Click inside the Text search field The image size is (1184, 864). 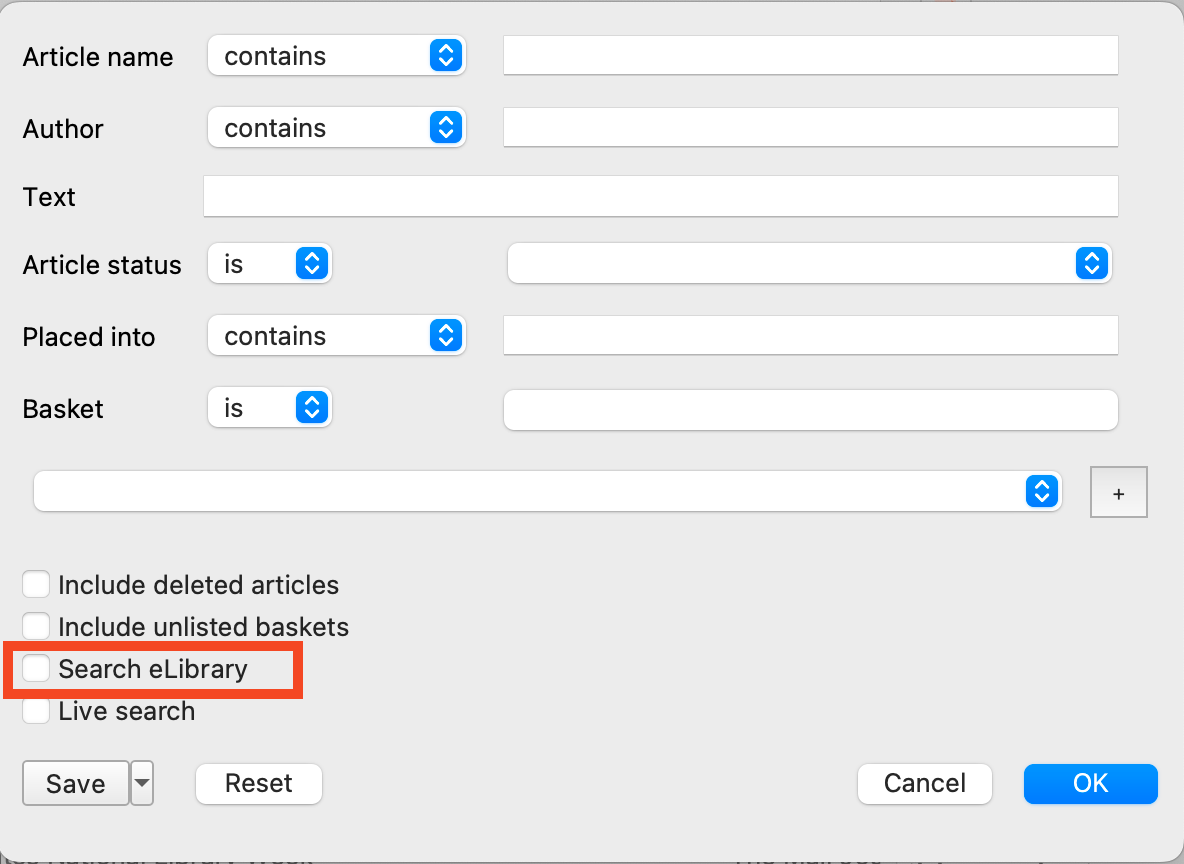660,196
